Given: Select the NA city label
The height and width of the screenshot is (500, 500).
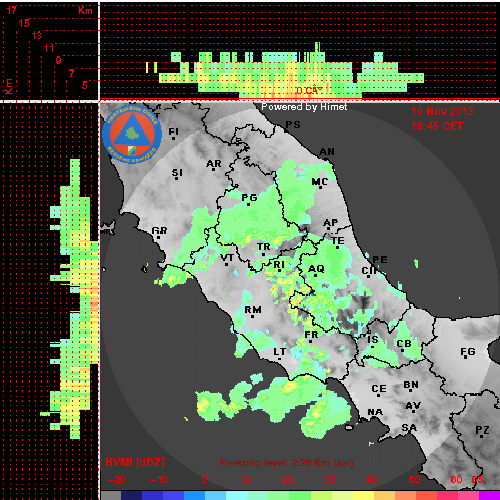Looking at the screenshot, I should (375, 412).
